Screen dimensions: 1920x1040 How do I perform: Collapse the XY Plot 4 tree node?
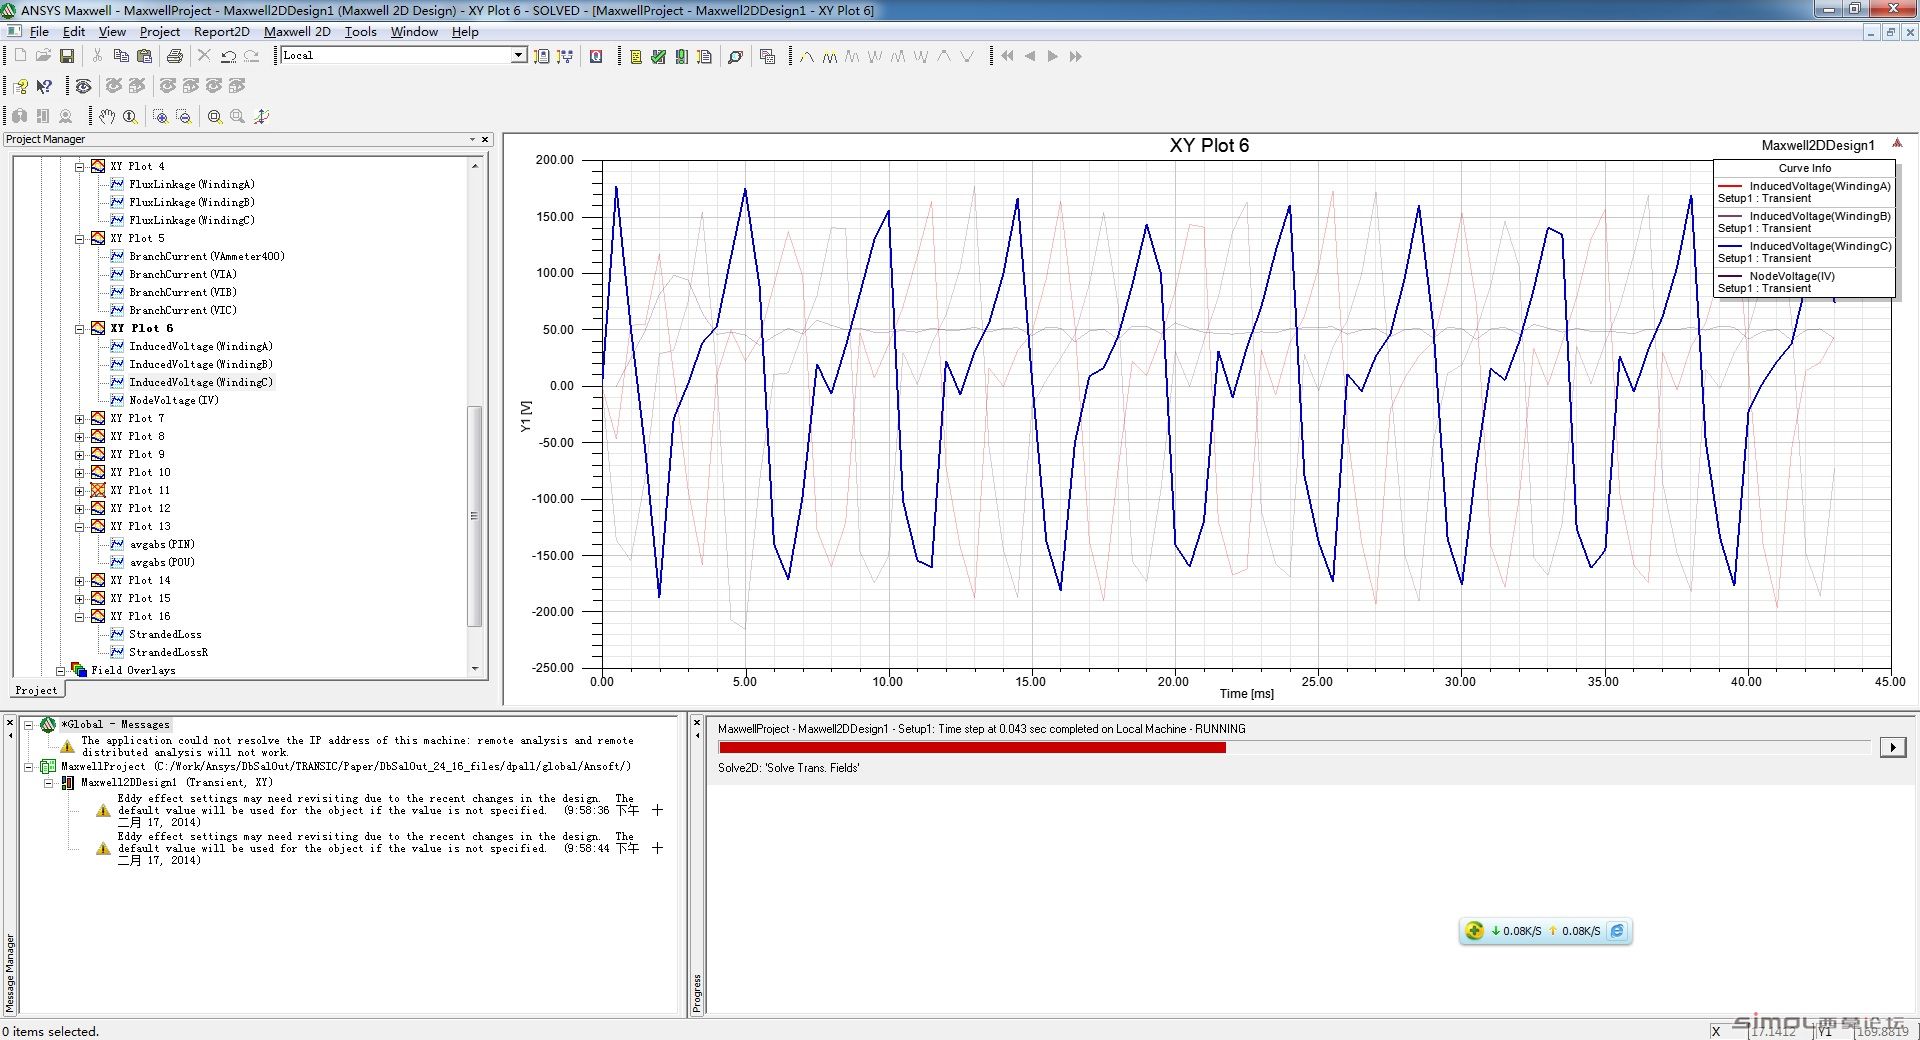(79, 167)
